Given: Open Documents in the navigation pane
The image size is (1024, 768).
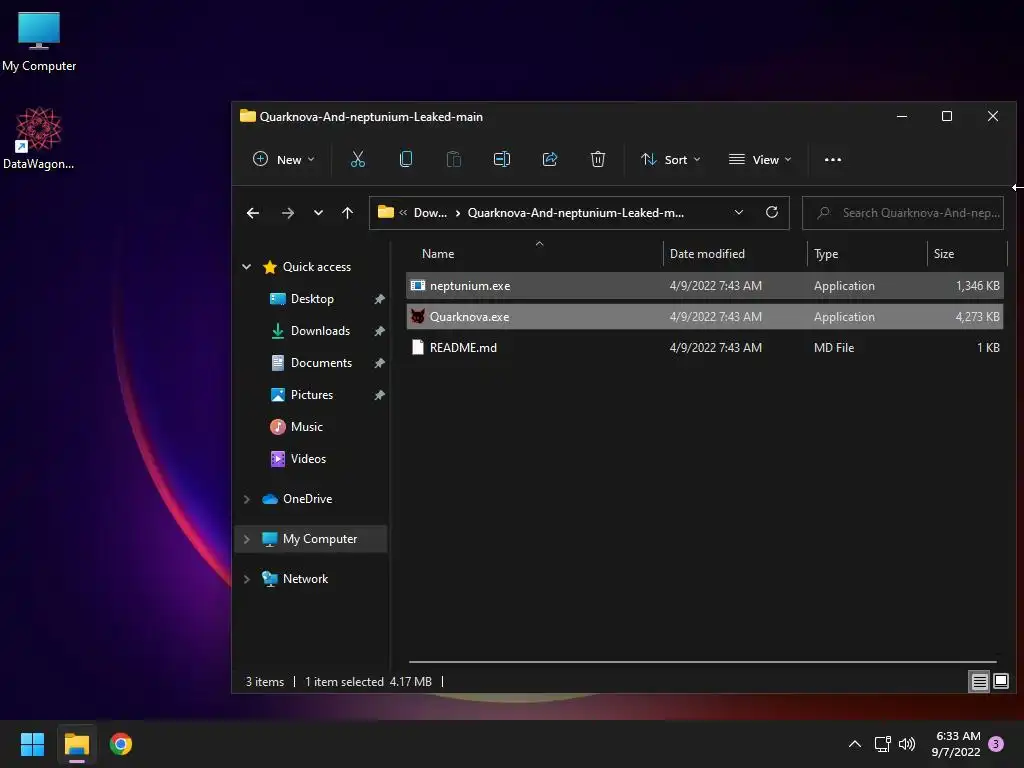Looking at the screenshot, I should point(321,362).
